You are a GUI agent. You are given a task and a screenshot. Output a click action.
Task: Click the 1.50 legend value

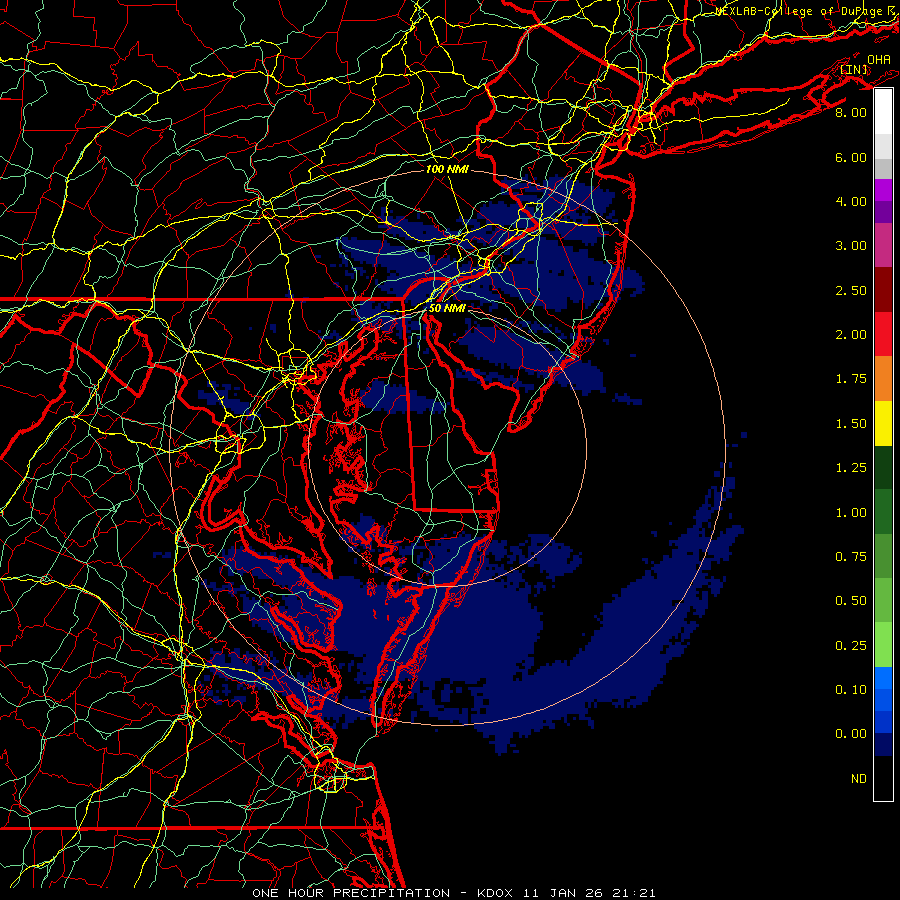(x=851, y=424)
